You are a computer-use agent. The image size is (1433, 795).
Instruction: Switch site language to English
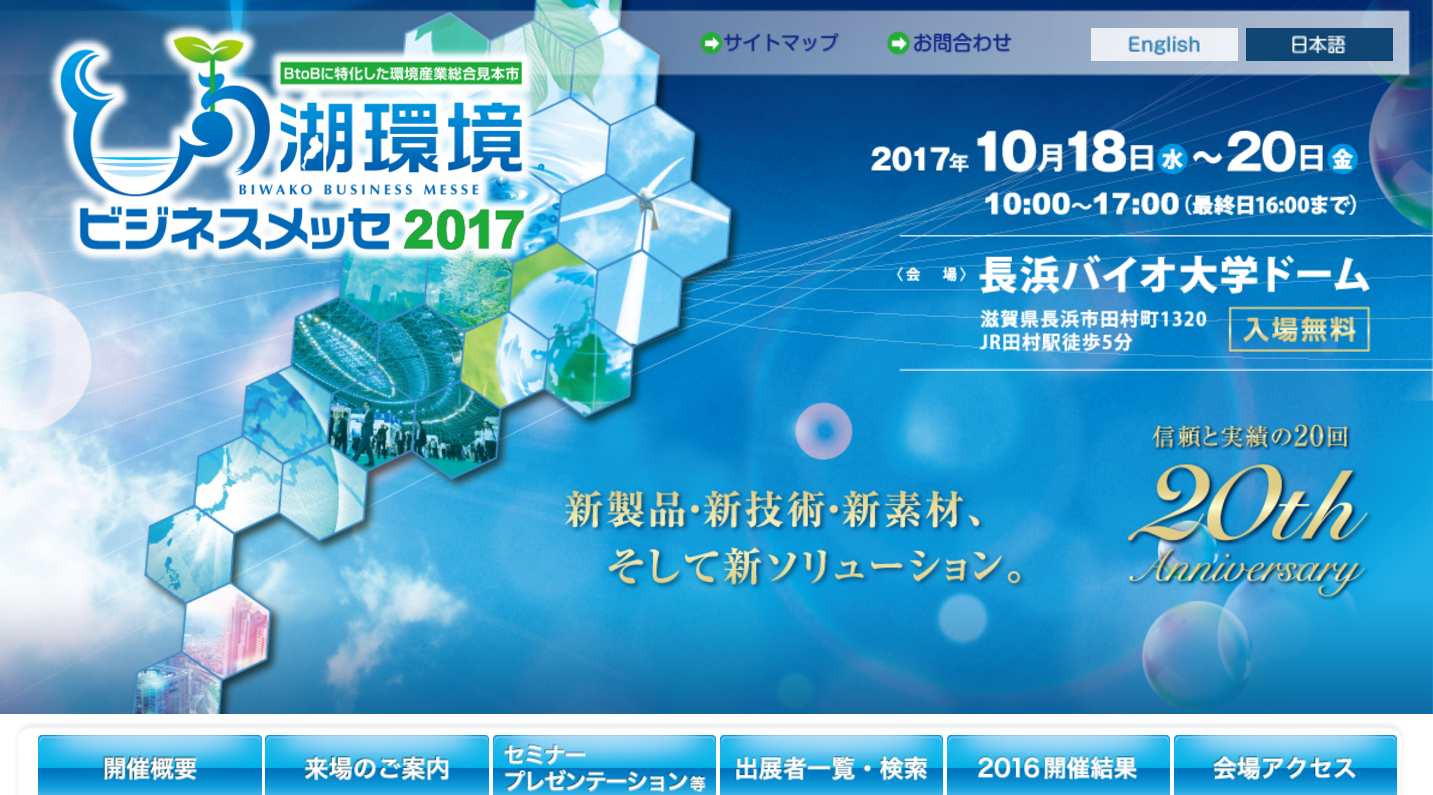(1164, 44)
